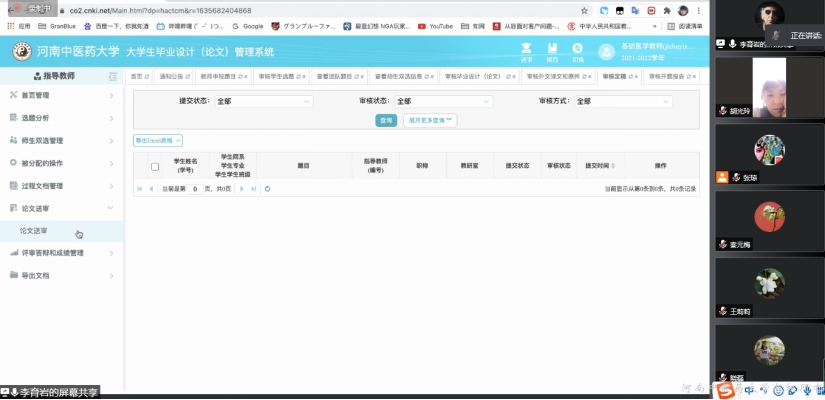Open the 审核状态 dropdown
This screenshot has height=400, width=825.
(x=443, y=101)
